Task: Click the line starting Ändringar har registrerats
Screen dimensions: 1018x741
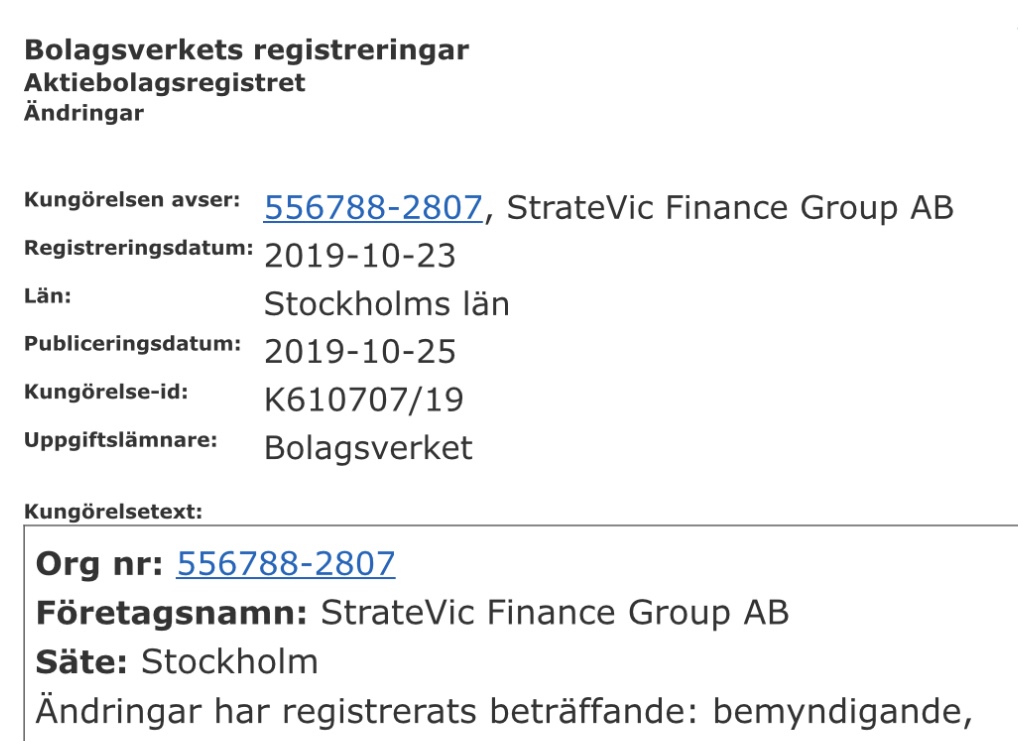Action: 504,711
